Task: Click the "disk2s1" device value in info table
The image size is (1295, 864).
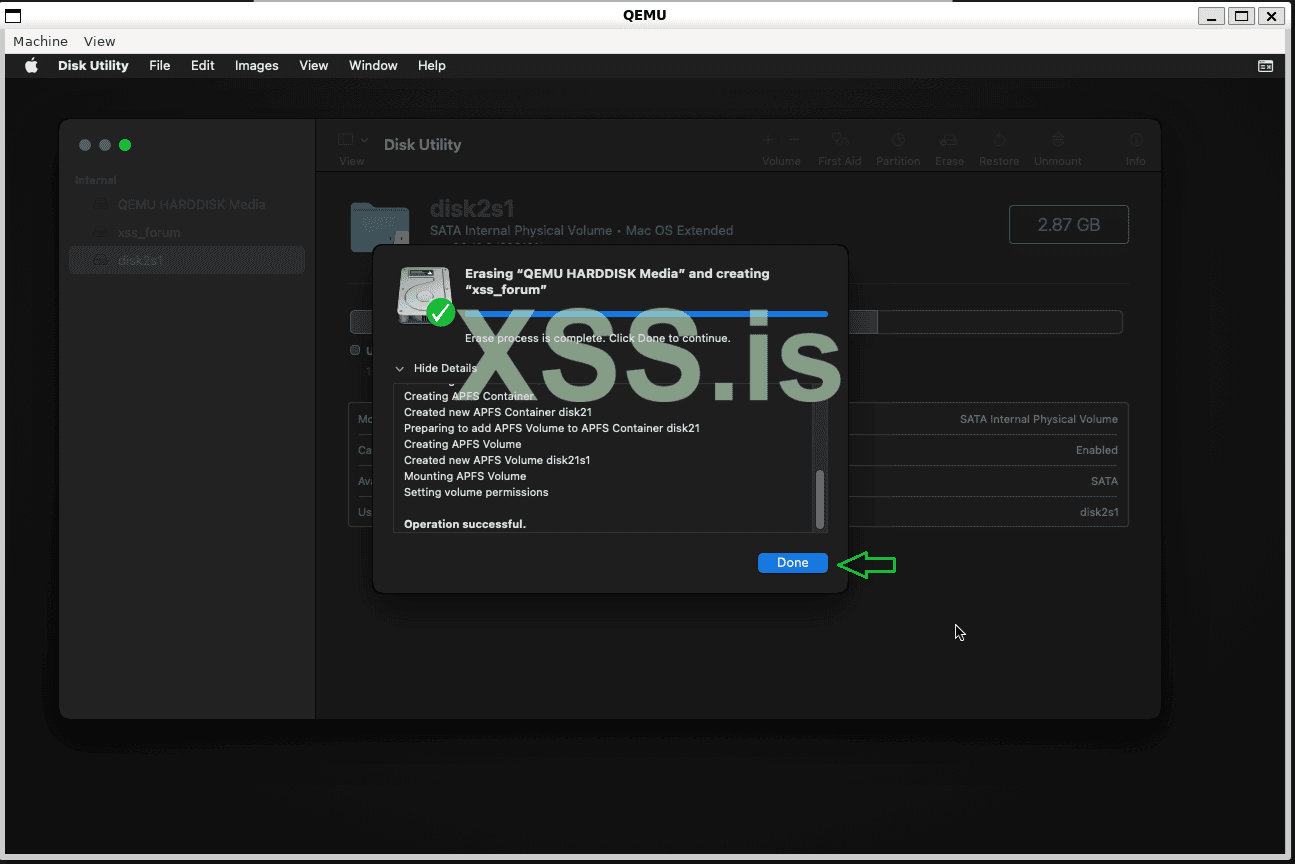Action: pyautogui.click(x=1099, y=513)
